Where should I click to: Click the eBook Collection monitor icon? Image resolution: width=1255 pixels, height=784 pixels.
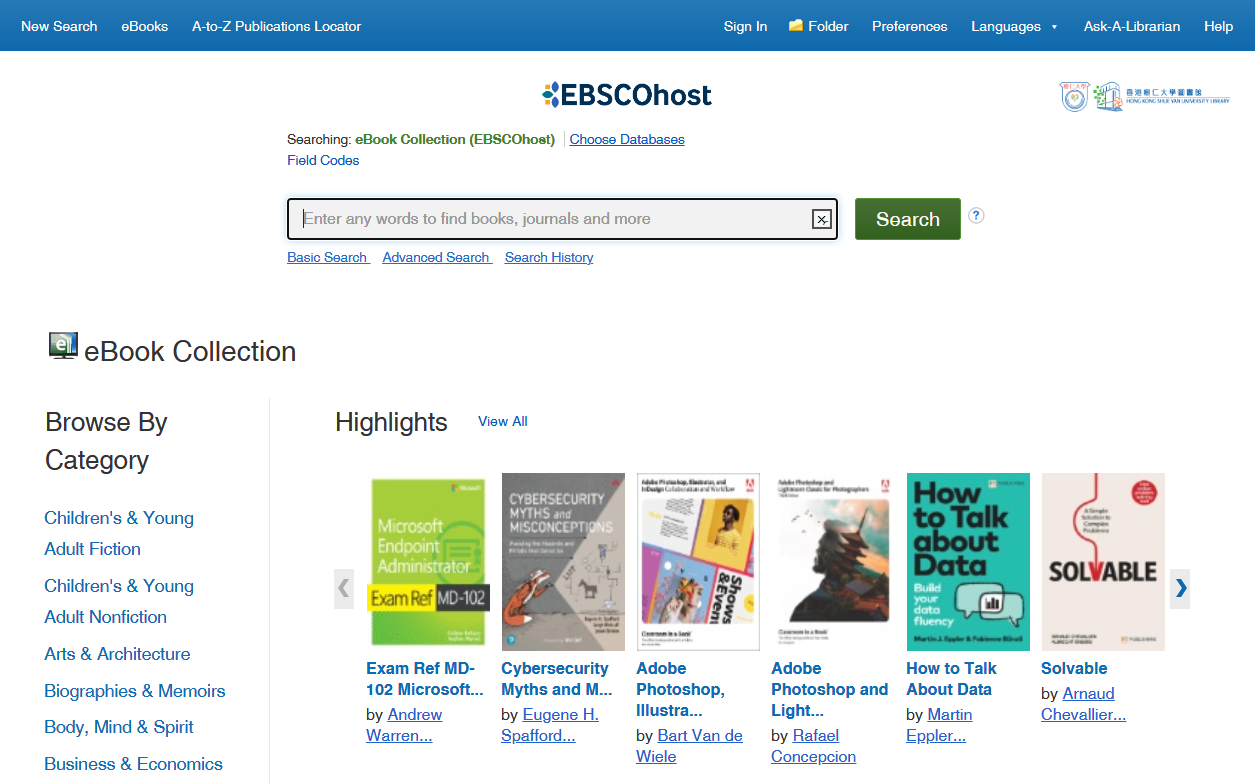pyautogui.click(x=63, y=346)
